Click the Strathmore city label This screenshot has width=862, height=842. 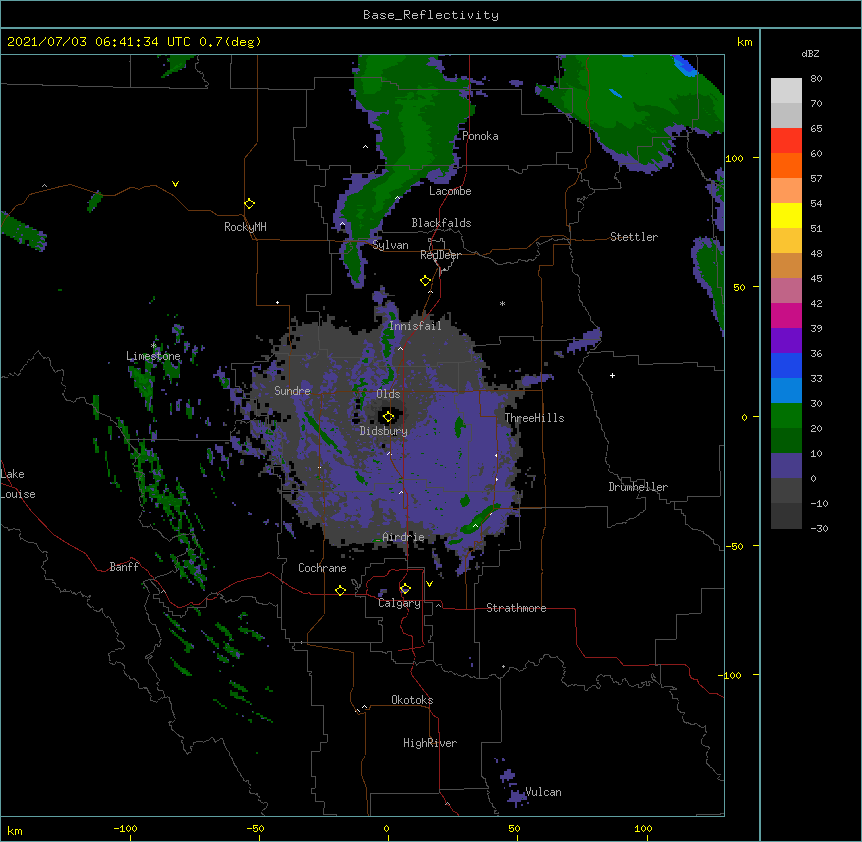tap(516, 608)
